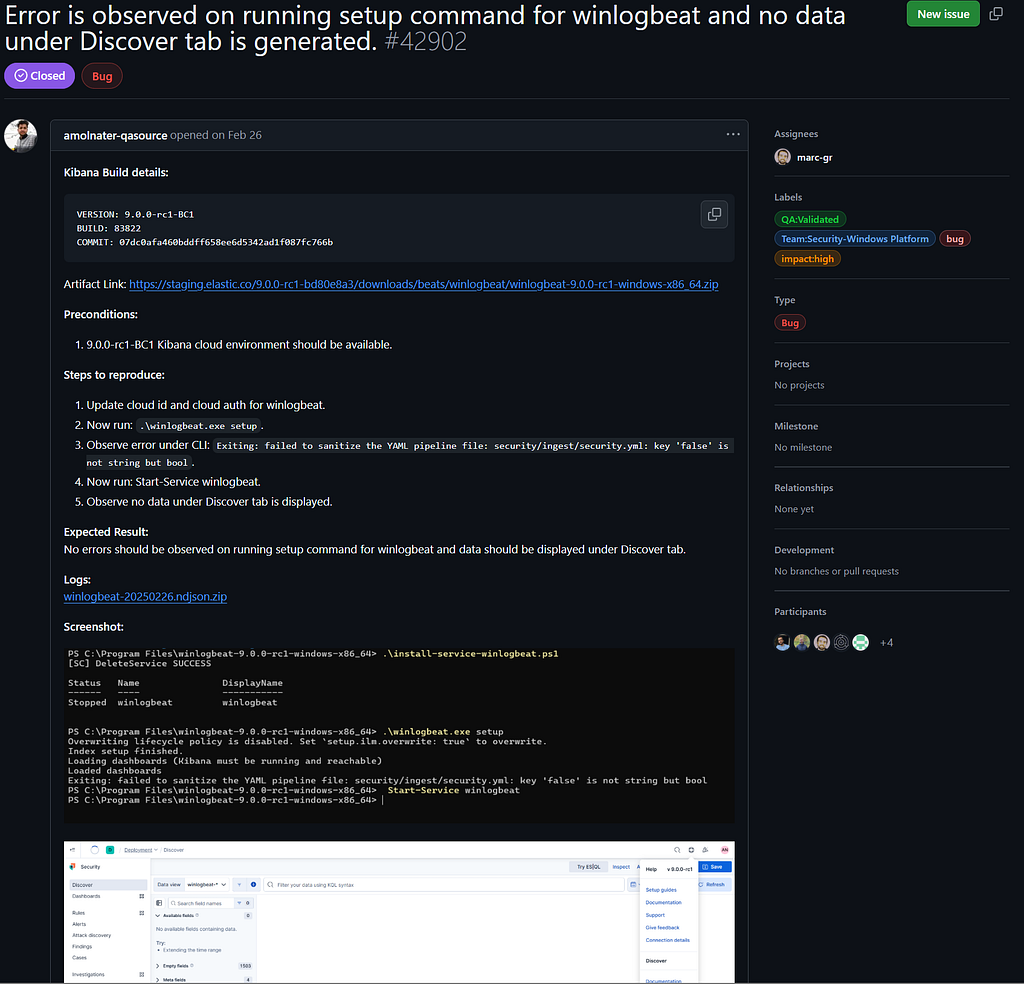
Task: Click 'Now run: Start-Service winlogbeat.' step
Action: pyautogui.click(x=174, y=482)
